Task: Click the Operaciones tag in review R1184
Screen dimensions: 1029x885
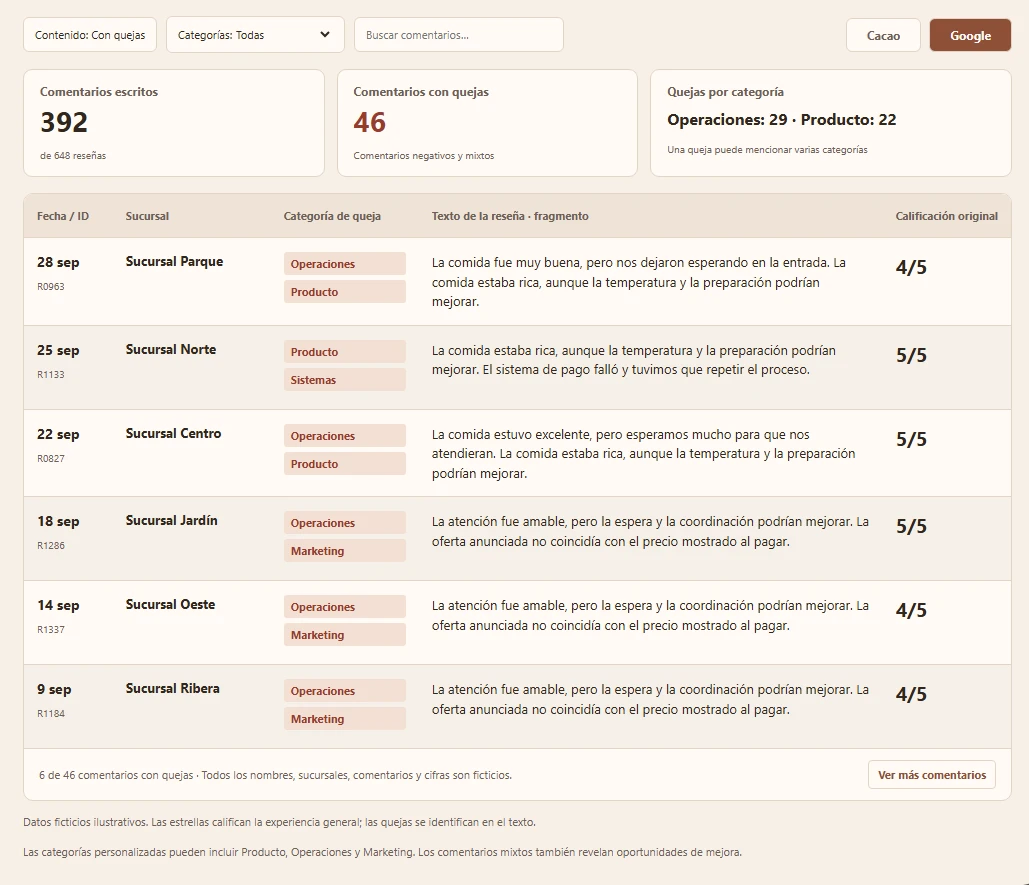Action: [345, 691]
